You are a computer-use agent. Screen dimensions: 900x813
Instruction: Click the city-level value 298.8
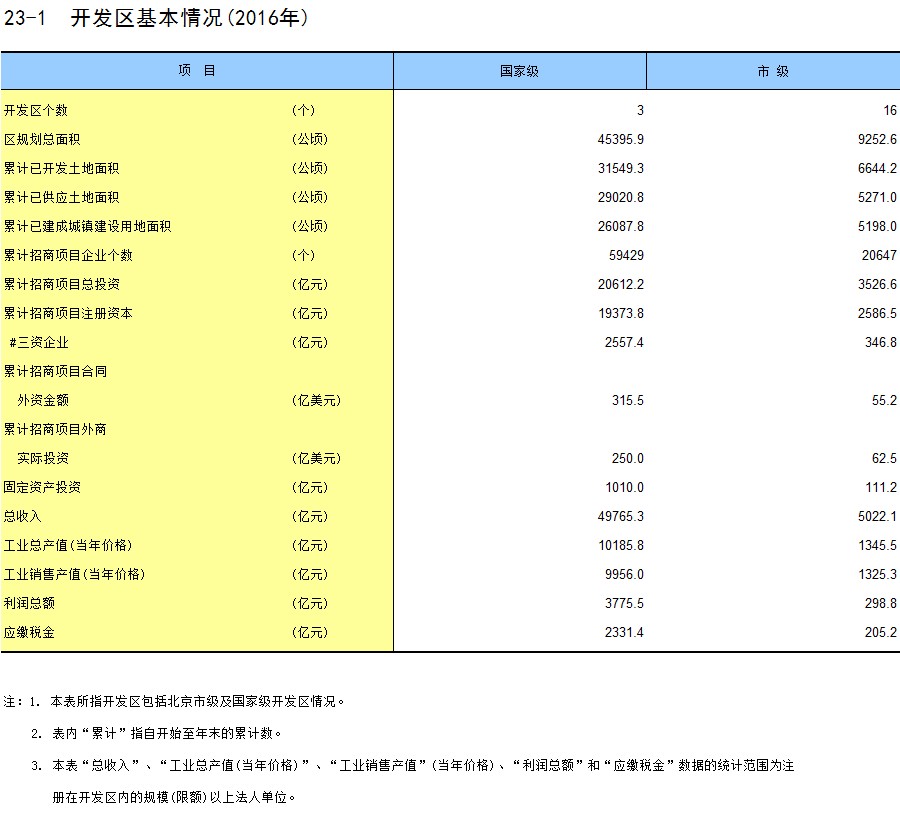coord(880,603)
